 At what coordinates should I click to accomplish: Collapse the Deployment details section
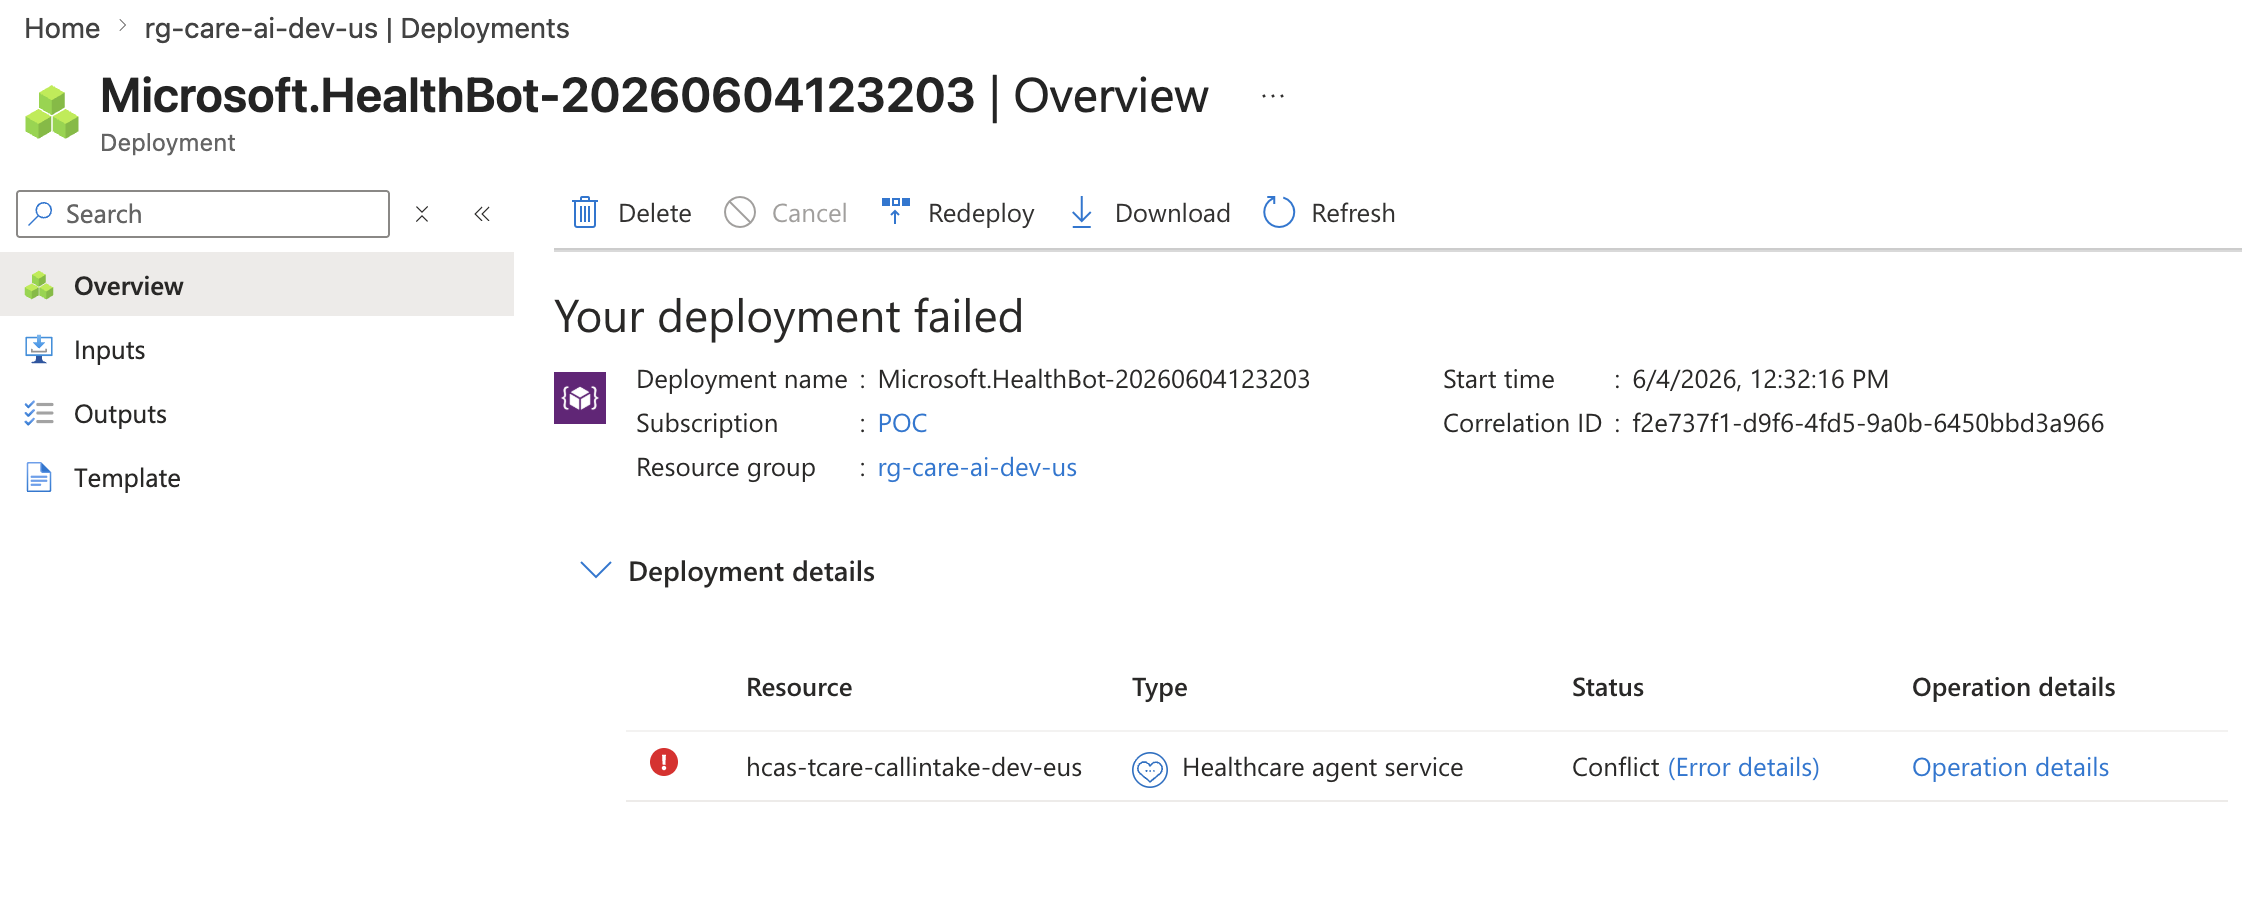click(596, 570)
